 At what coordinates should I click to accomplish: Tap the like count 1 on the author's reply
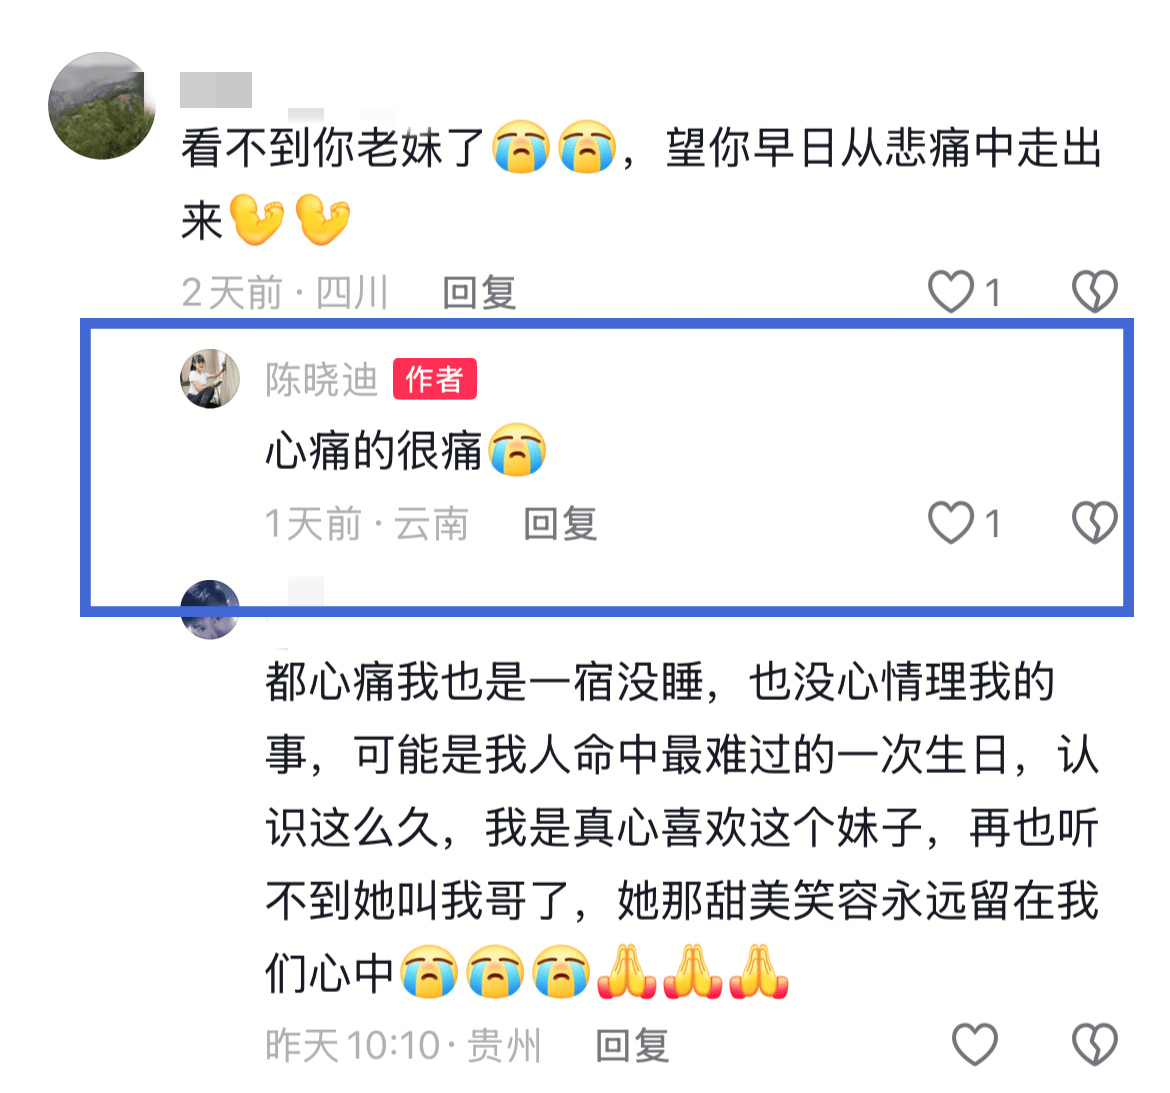992,523
